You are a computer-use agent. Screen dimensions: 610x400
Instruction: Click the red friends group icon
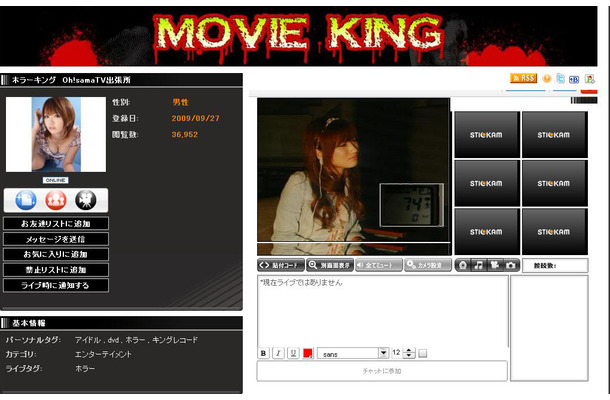[56, 200]
